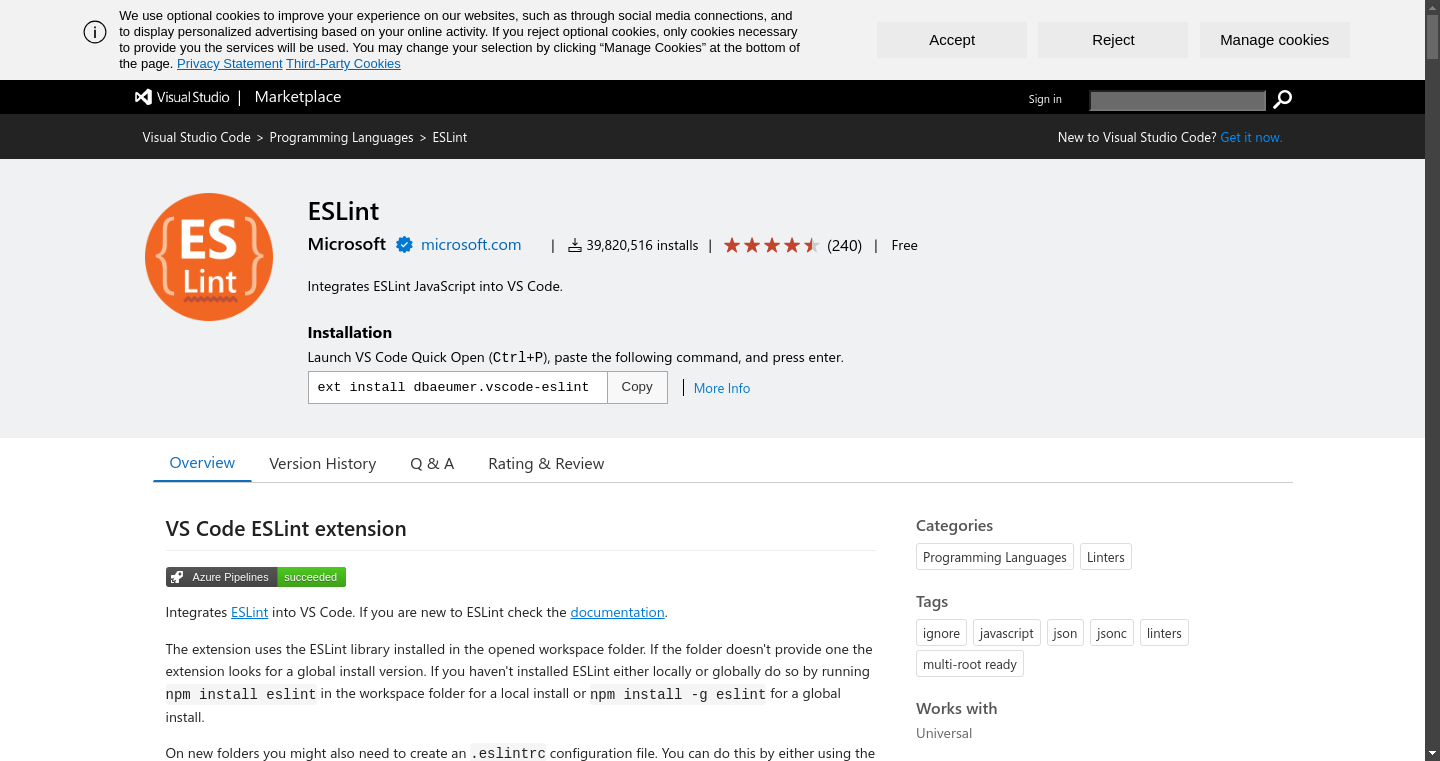Image resolution: width=1440 pixels, height=761 pixels.
Task: Click the scrollbar down arrow
Action: [1432, 753]
